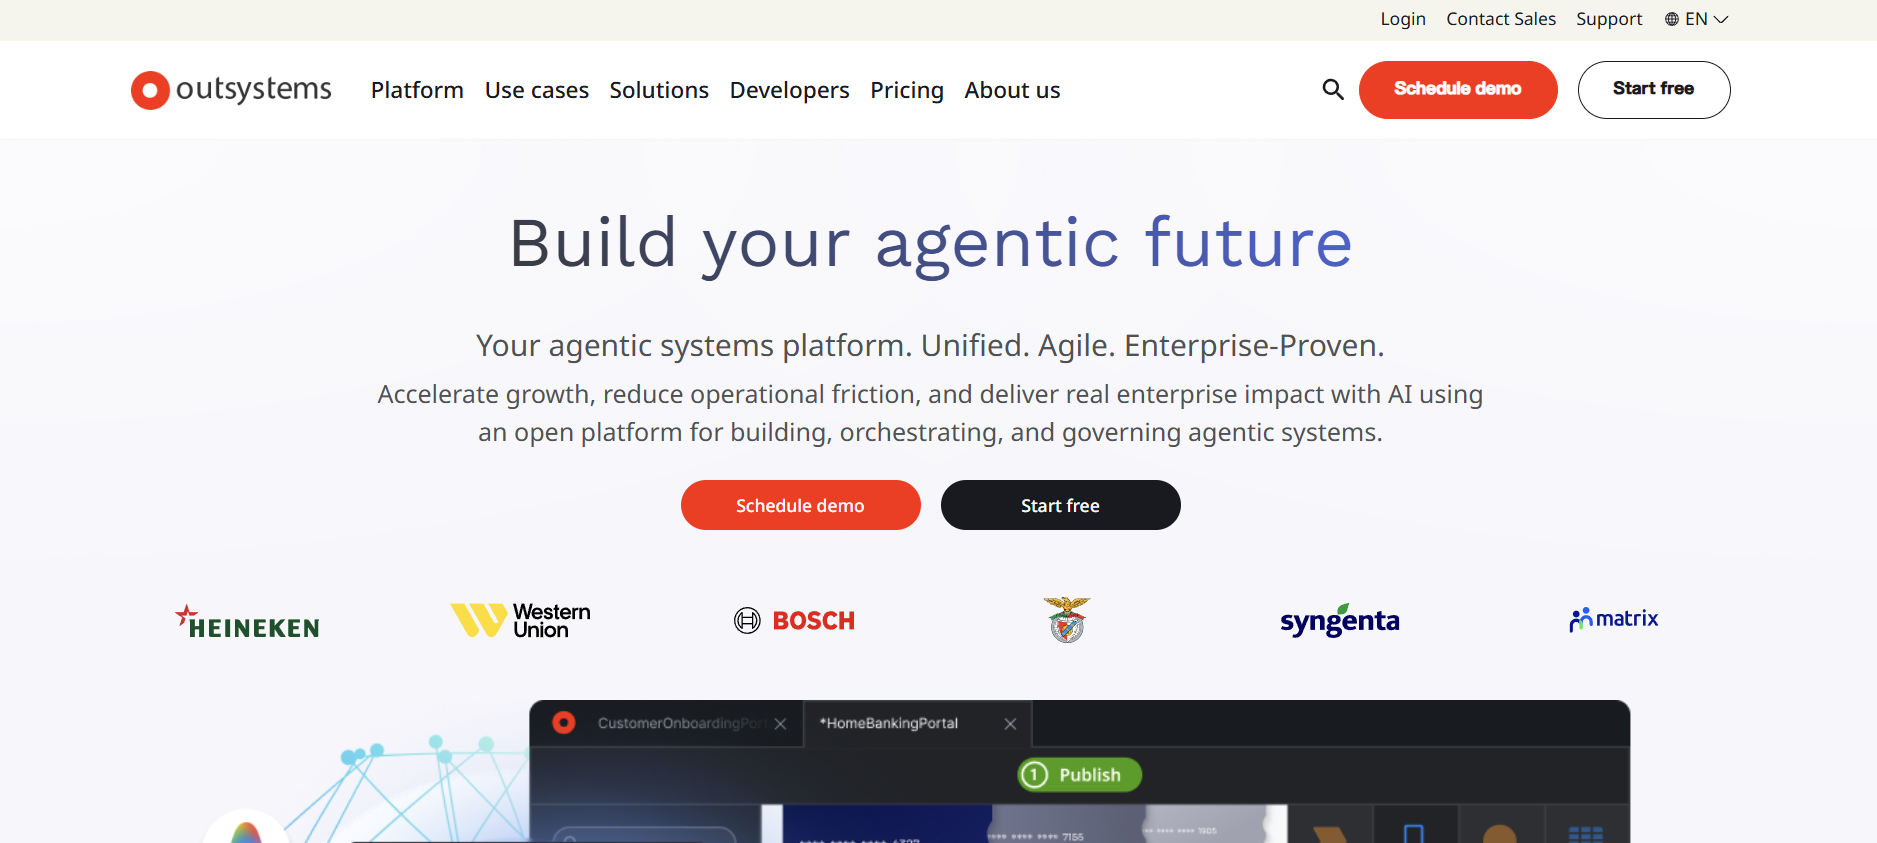This screenshot has height=843, width=1877.
Task: Open the Solutions menu
Action: click(x=659, y=90)
